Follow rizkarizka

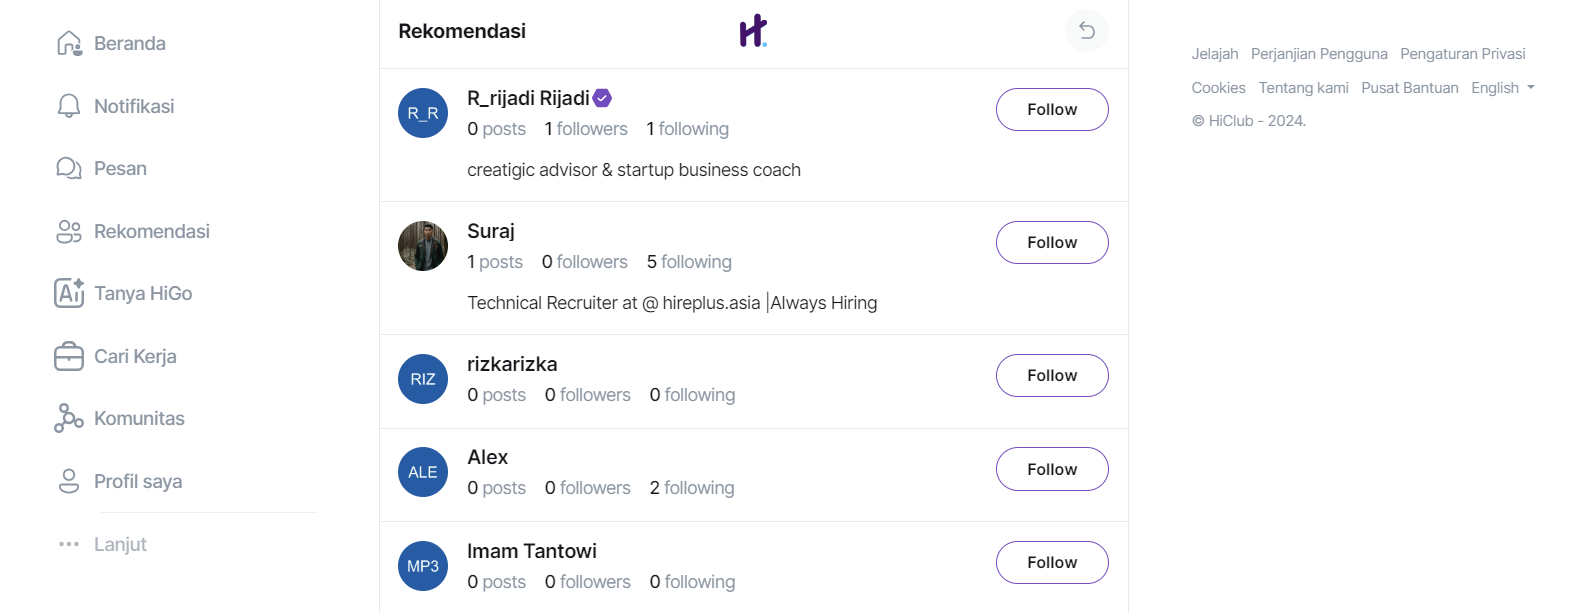point(1052,375)
